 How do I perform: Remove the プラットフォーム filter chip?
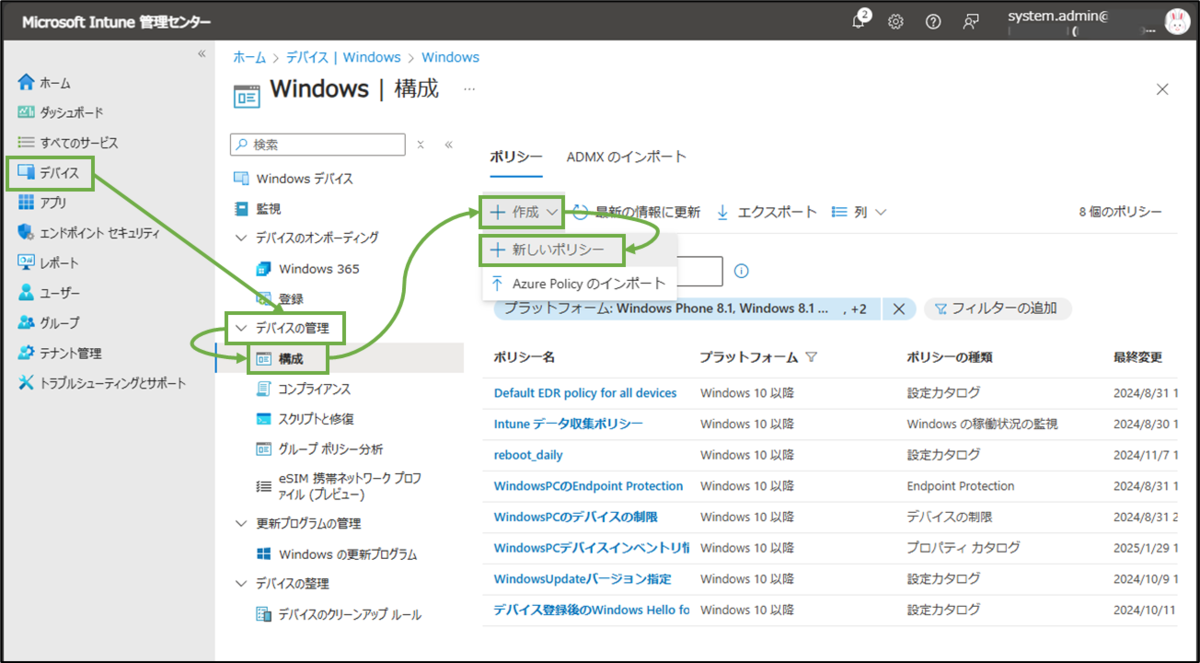coord(898,309)
